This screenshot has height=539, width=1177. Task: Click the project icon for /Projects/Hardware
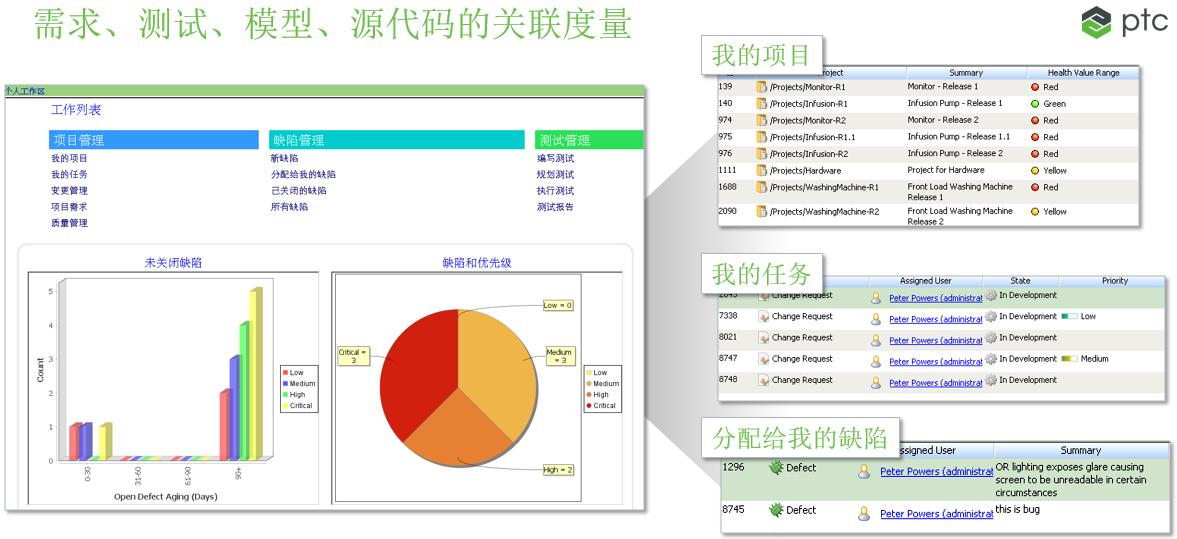(x=761, y=170)
